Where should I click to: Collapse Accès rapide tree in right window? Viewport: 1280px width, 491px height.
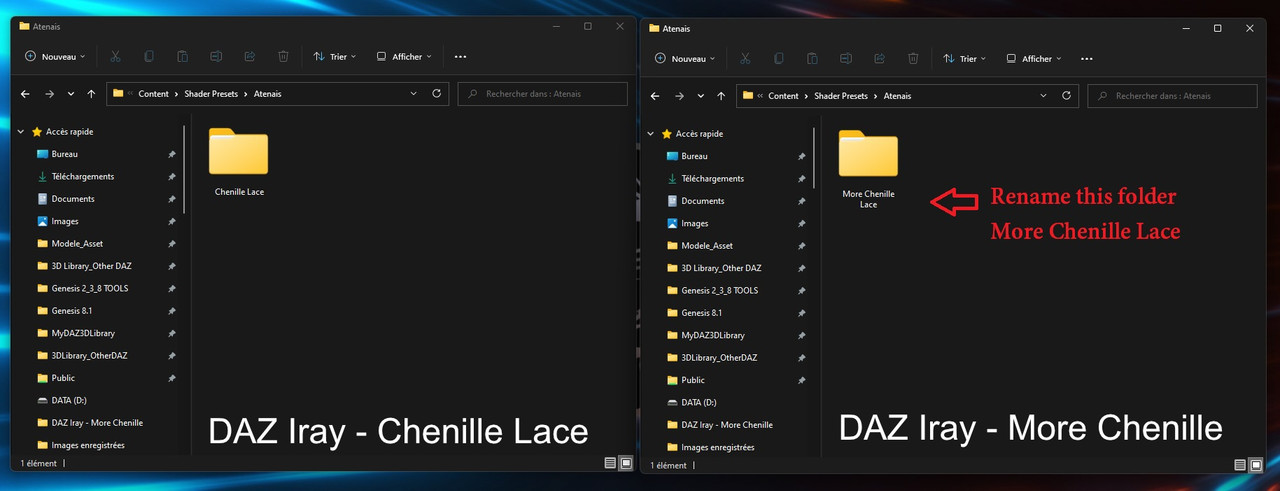(x=651, y=134)
